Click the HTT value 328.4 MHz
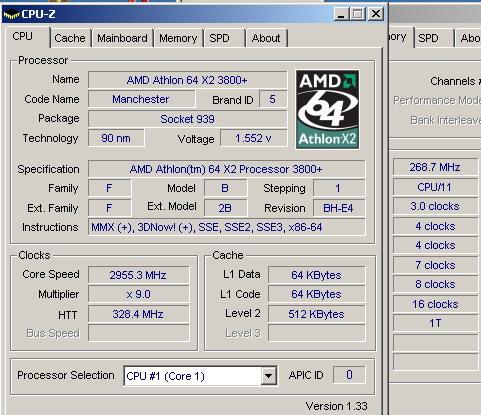481x415 pixels. [138, 314]
